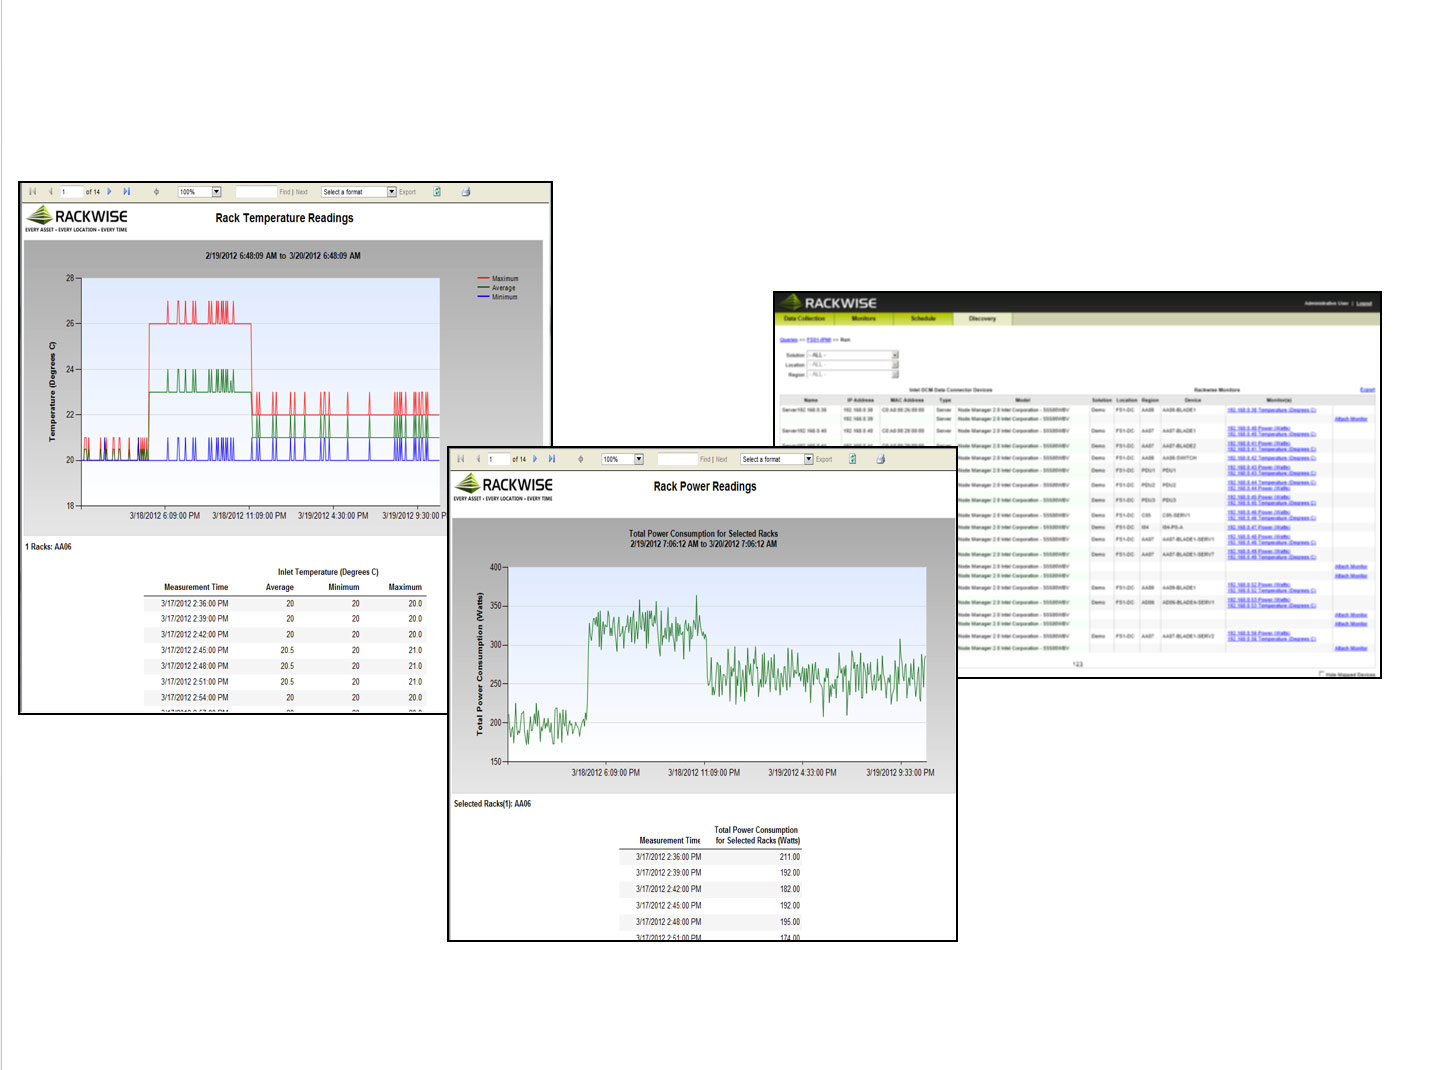Switch to the Monitors tab
This screenshot has height=1070, width=1450.
(x=863, y=319)
